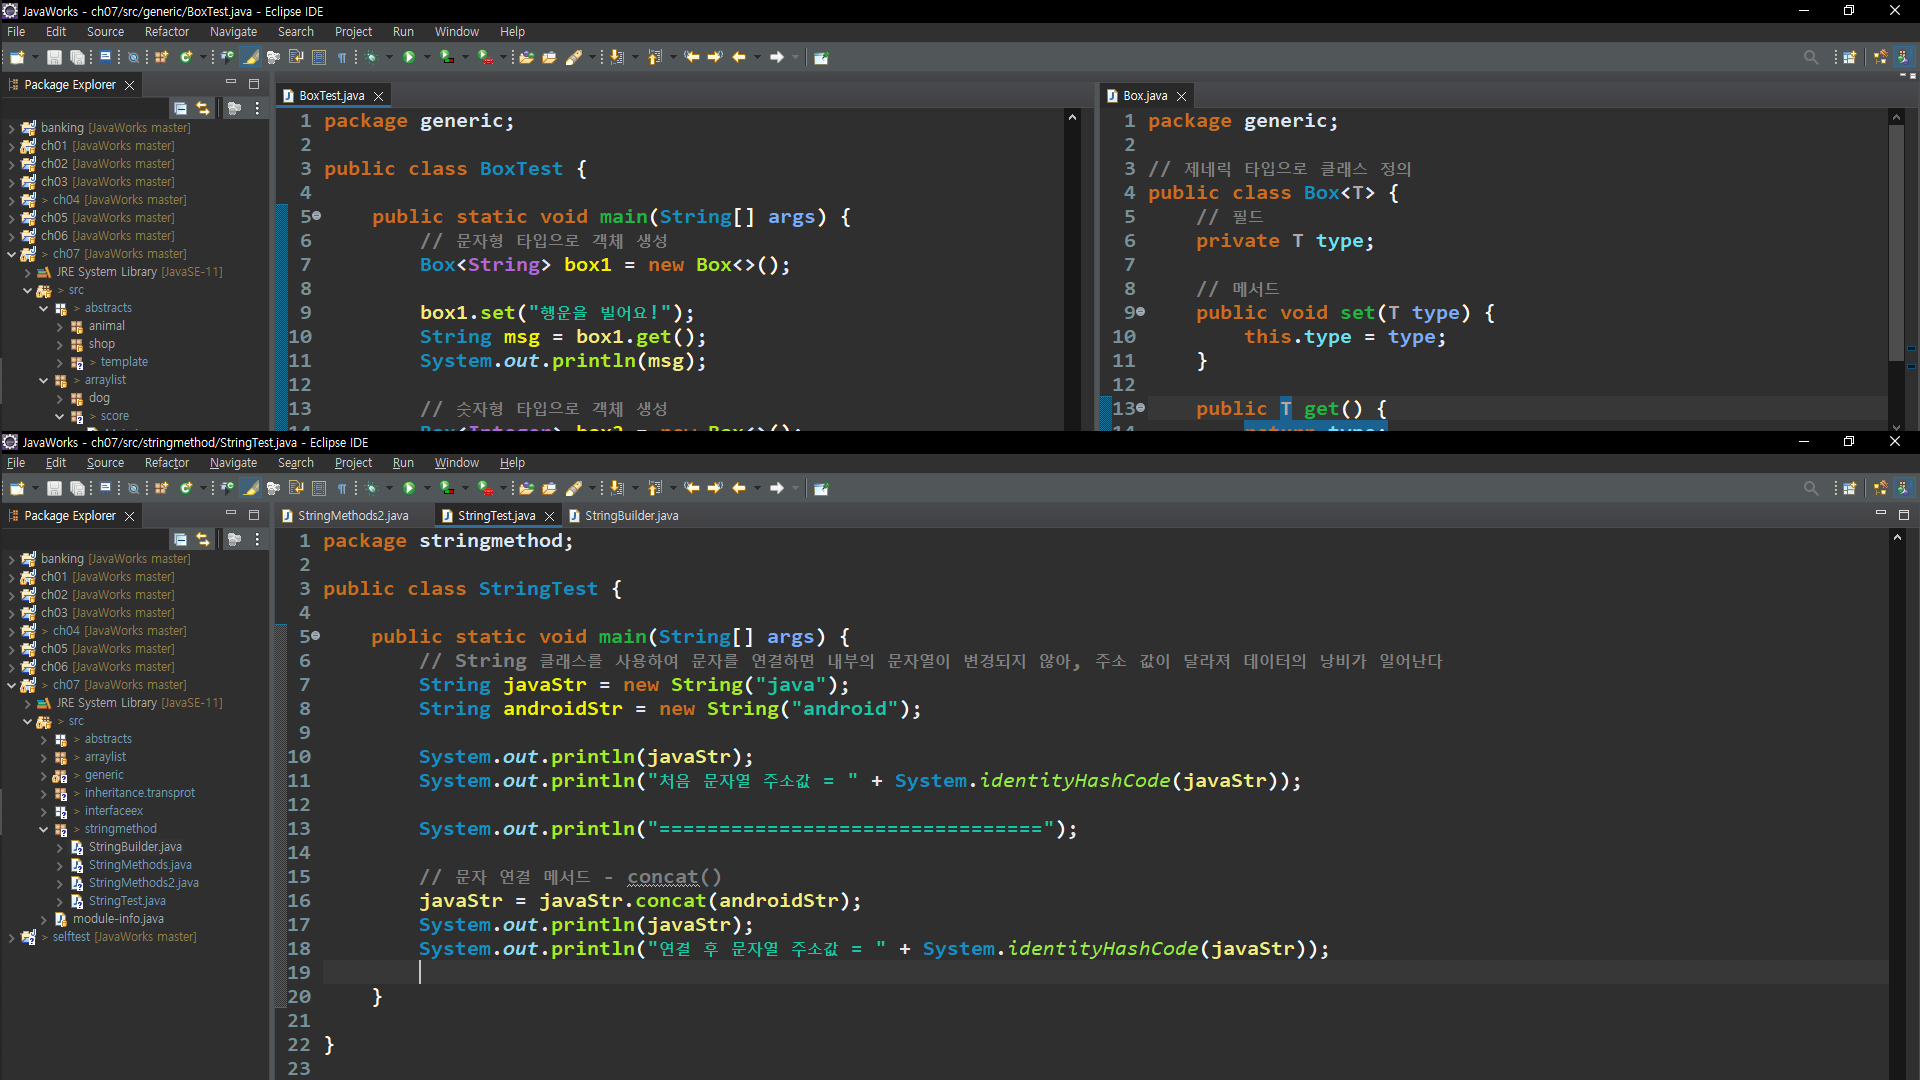Click the Run icon in the upper Eclipse toolbar
1920x1080 pixels.
point(409,57)
